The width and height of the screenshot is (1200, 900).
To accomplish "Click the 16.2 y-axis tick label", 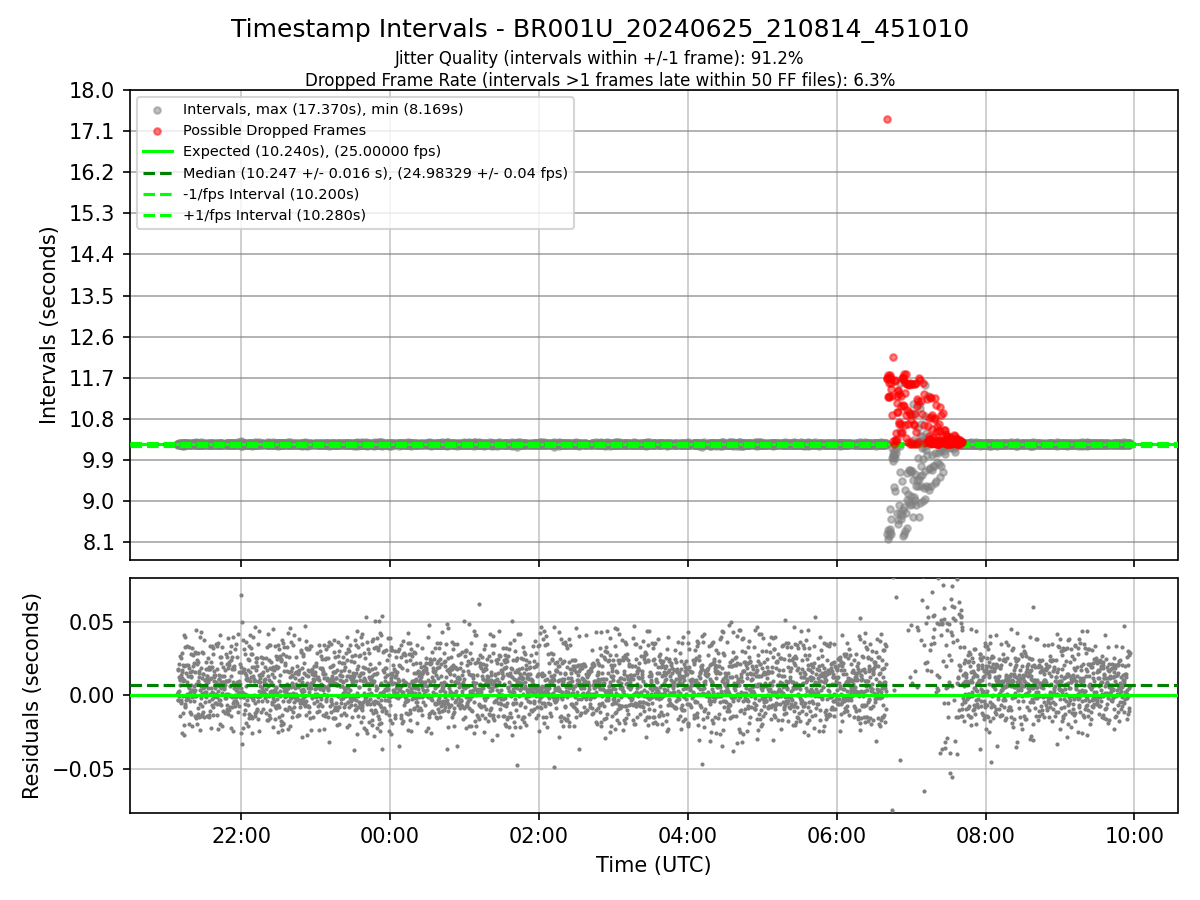I will [x=94, y=172].
